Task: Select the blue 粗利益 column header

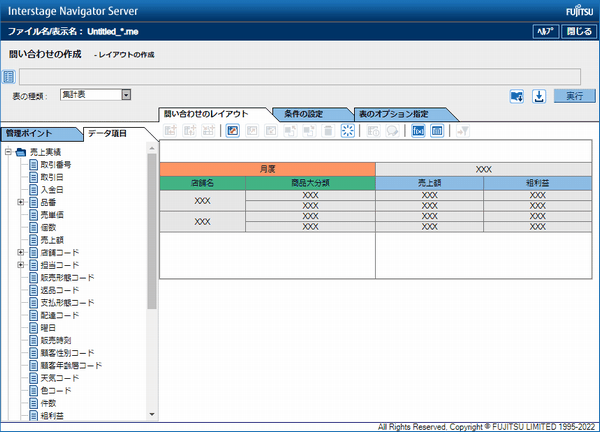Action: 538,183
